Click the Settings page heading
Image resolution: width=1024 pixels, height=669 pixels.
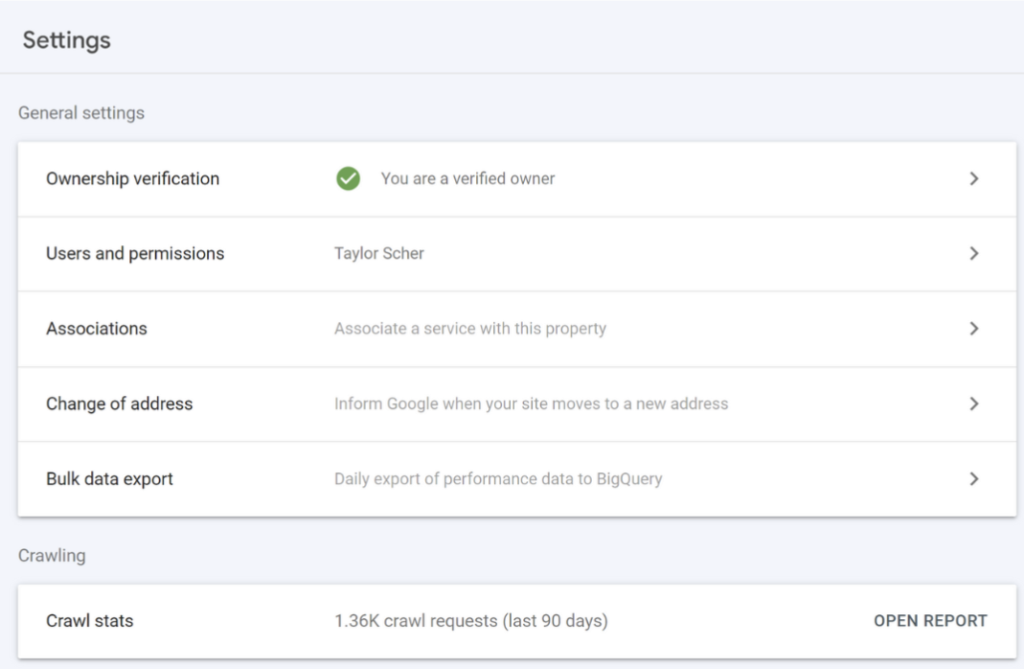67,41
